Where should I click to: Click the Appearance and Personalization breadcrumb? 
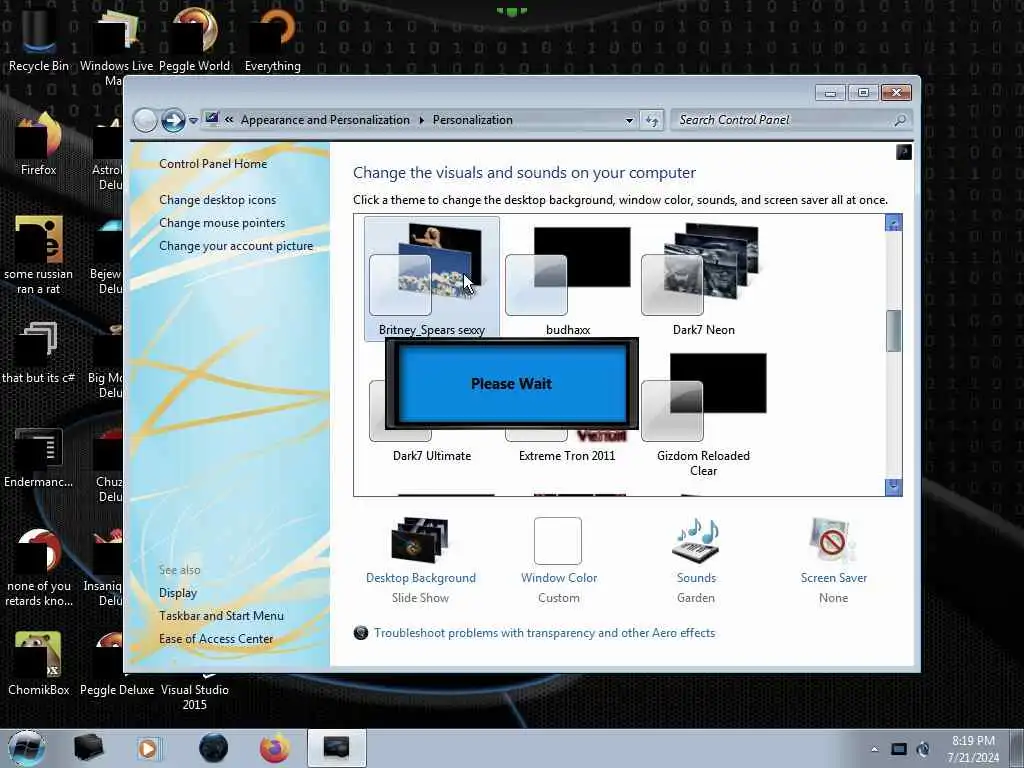click(325, 120)
